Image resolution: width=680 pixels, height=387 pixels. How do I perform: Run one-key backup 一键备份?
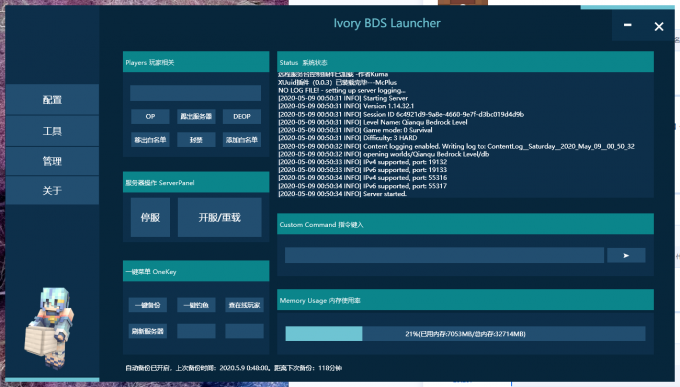coord(148,305)
